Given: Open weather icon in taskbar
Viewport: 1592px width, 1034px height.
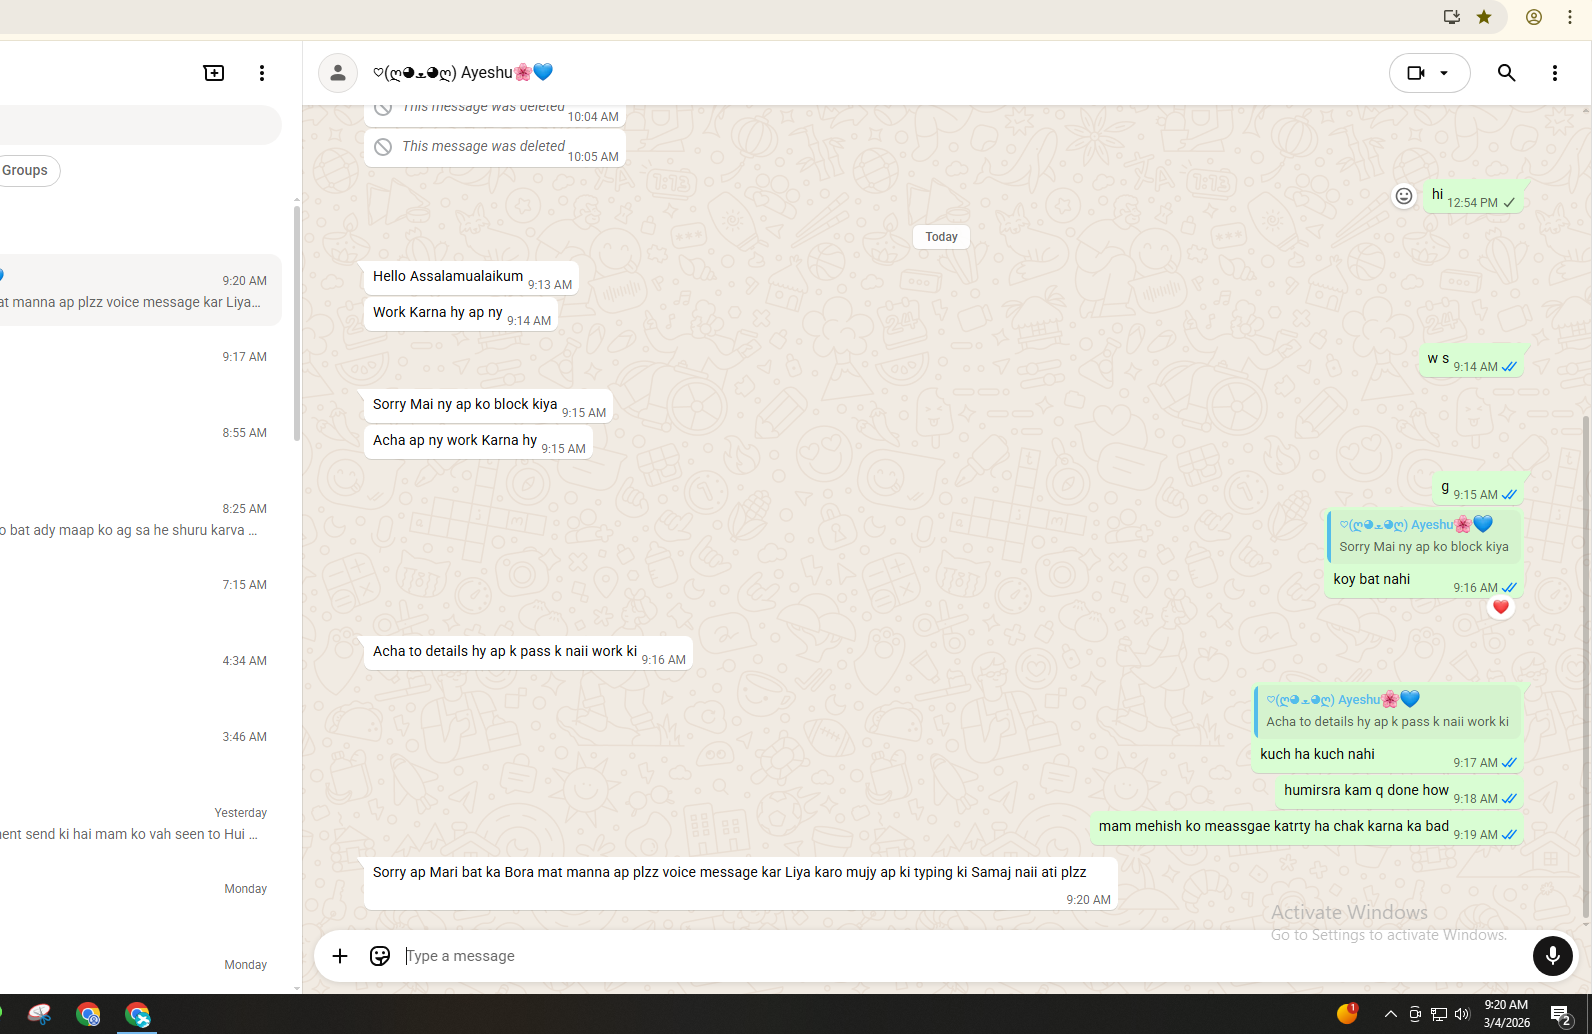Looking at the screenshot, I should [x=1347, y=1013].
